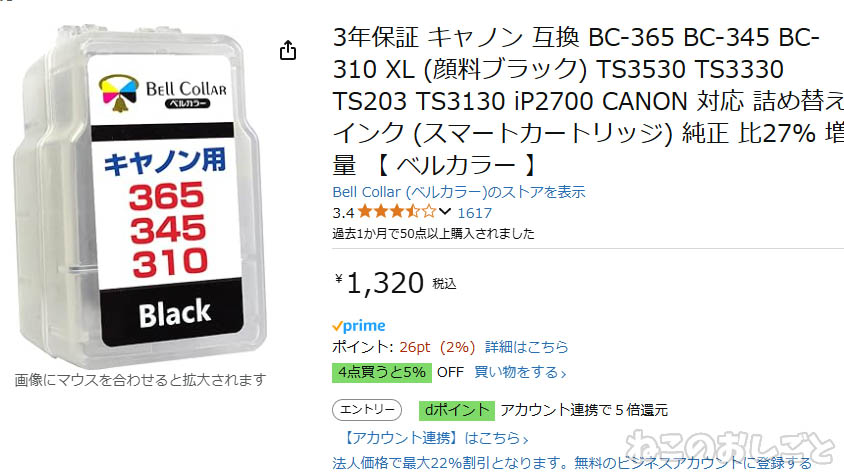Click the Black label on cartridge image
This screenshot has width=844, height=475.
pos(174,314)
